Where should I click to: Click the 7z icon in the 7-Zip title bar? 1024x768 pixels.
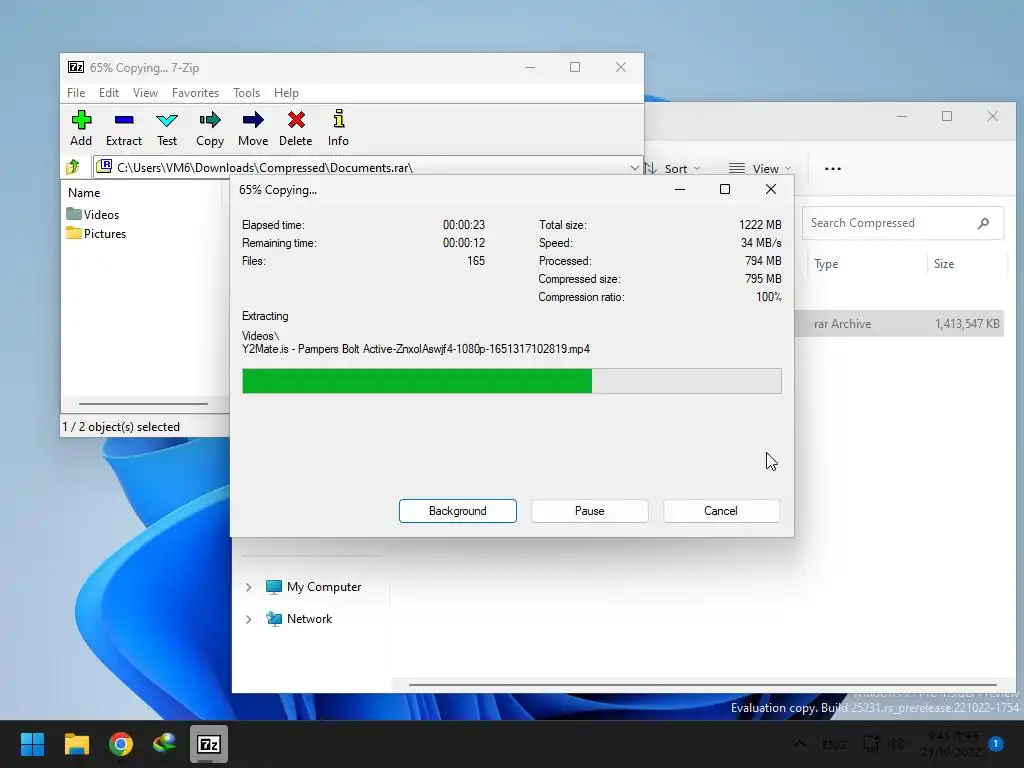point(76,67)
